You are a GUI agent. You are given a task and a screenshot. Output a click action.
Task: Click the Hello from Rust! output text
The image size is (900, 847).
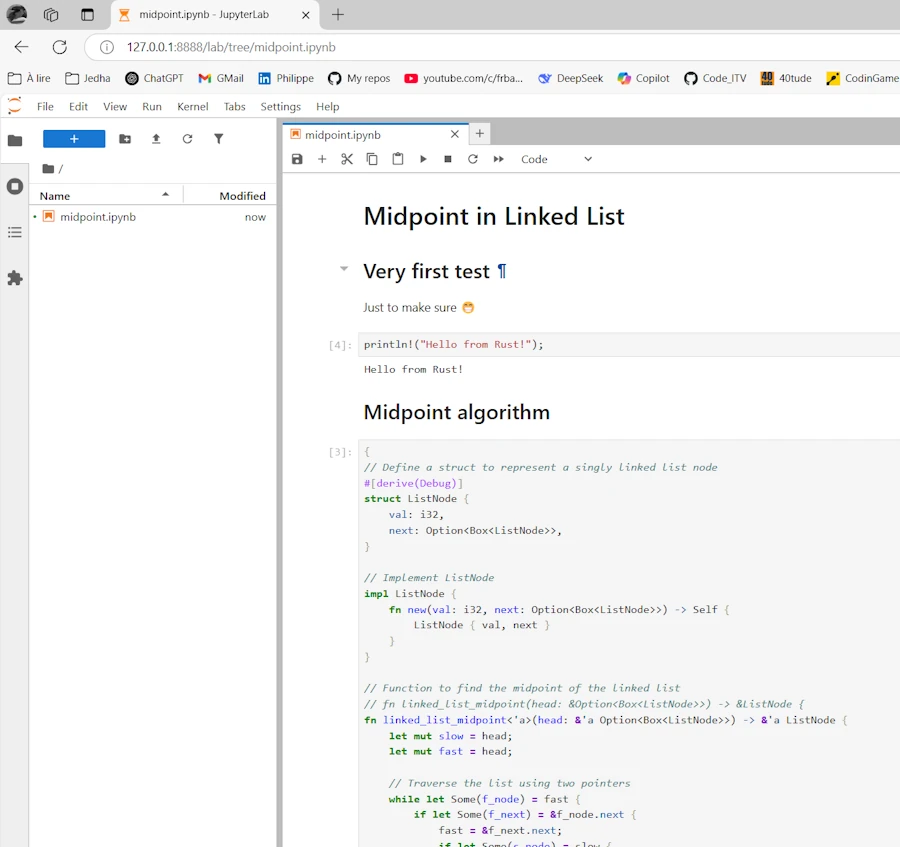pos(413,370)
